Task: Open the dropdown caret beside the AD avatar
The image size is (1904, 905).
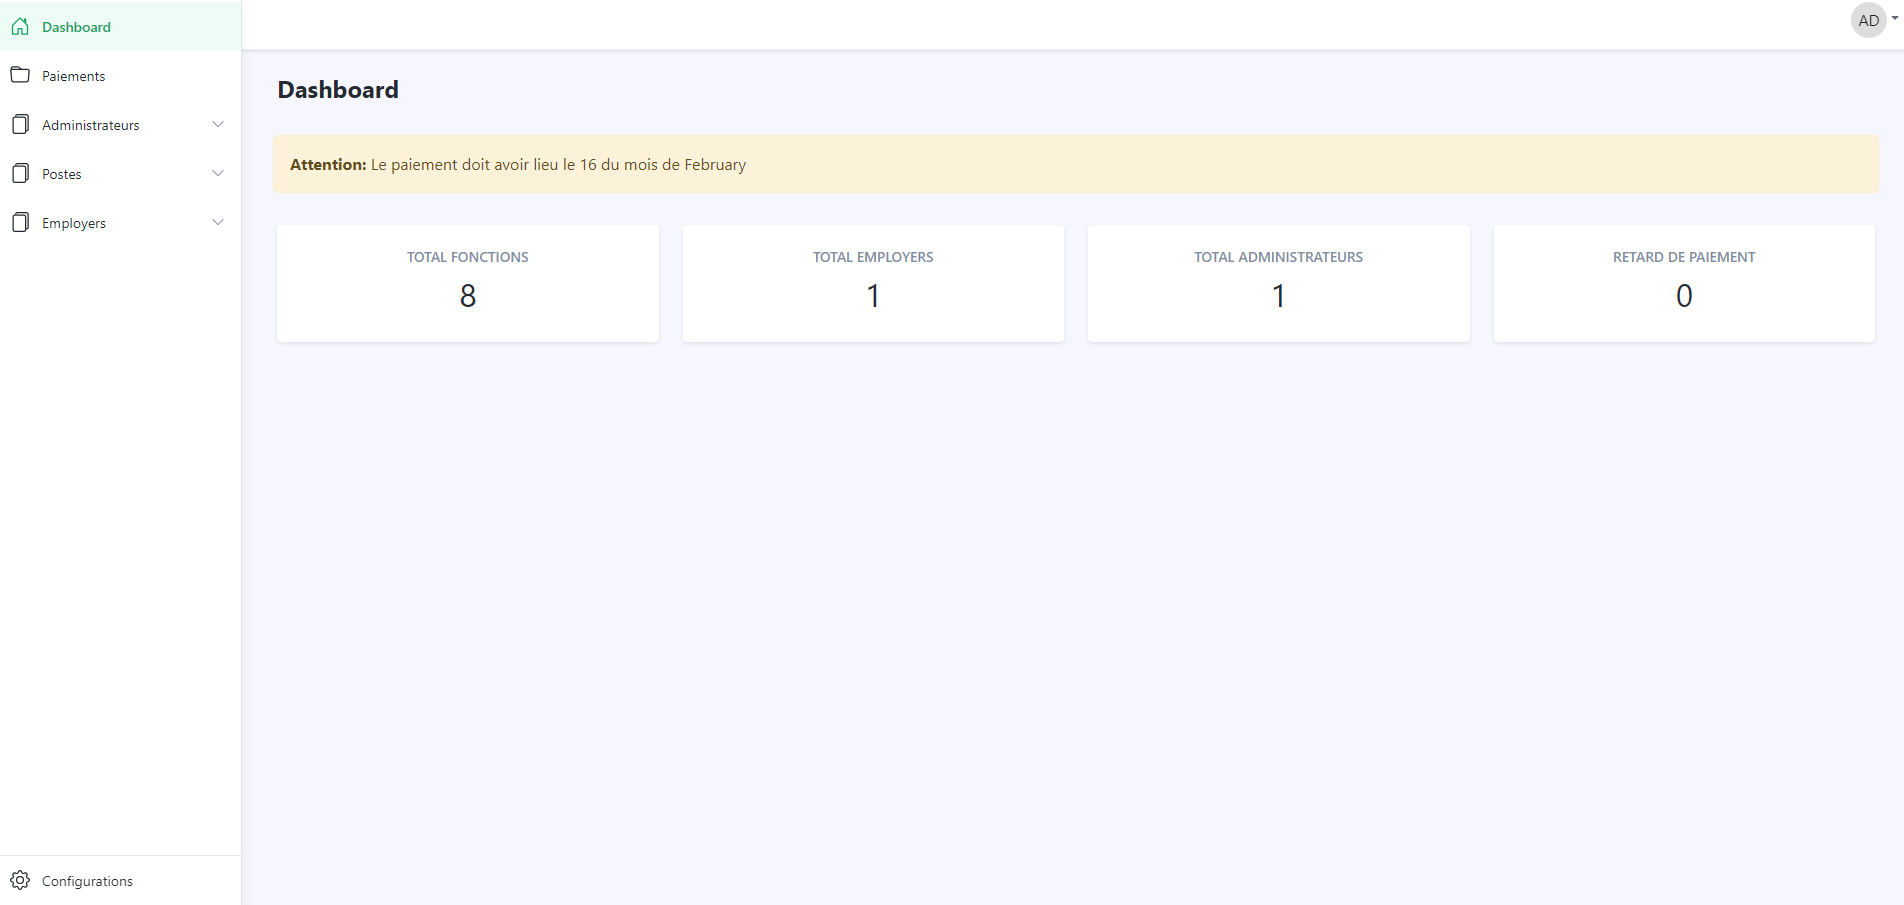Action: tap(1894, 18)
